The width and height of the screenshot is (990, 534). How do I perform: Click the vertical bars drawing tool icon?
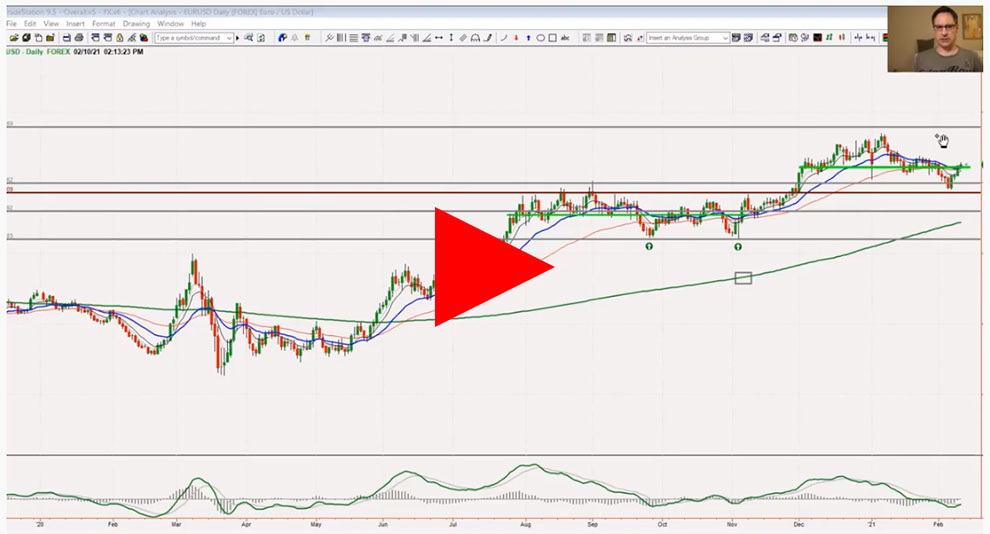pos(341,38)
